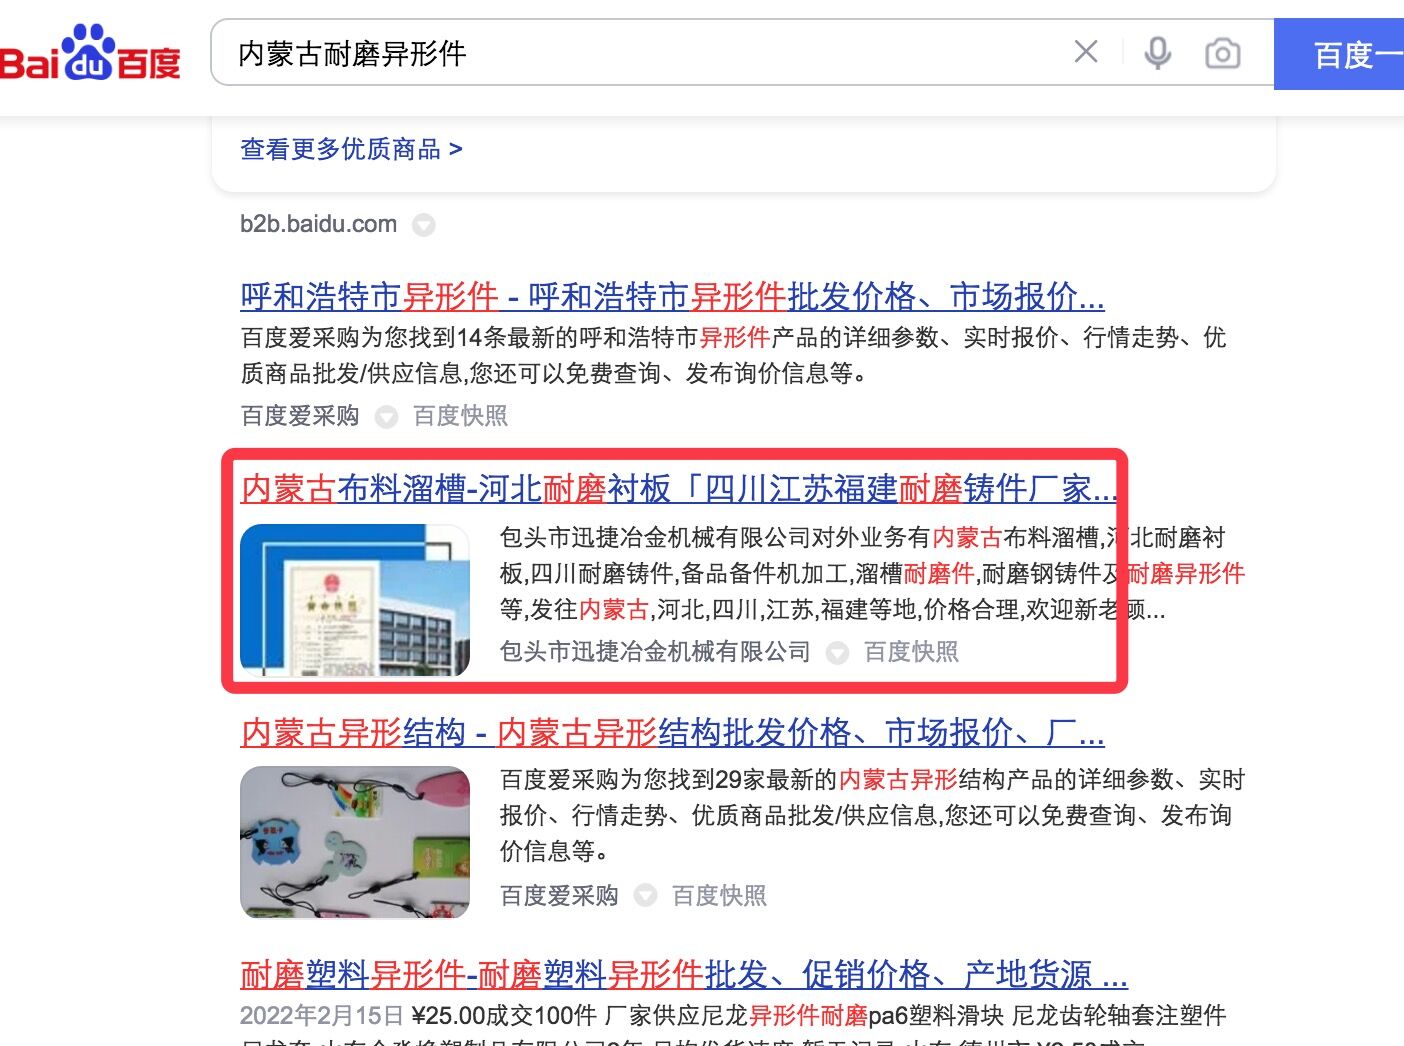Screen dimensions: 1404x1046
Task: Open the Baidu logo homepage
Action: 90,54
